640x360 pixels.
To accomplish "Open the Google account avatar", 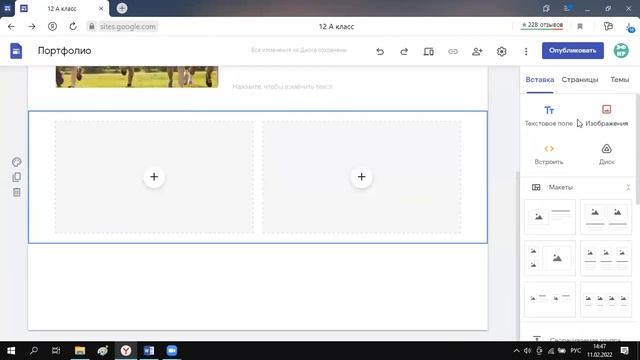I will coord(621,51).
